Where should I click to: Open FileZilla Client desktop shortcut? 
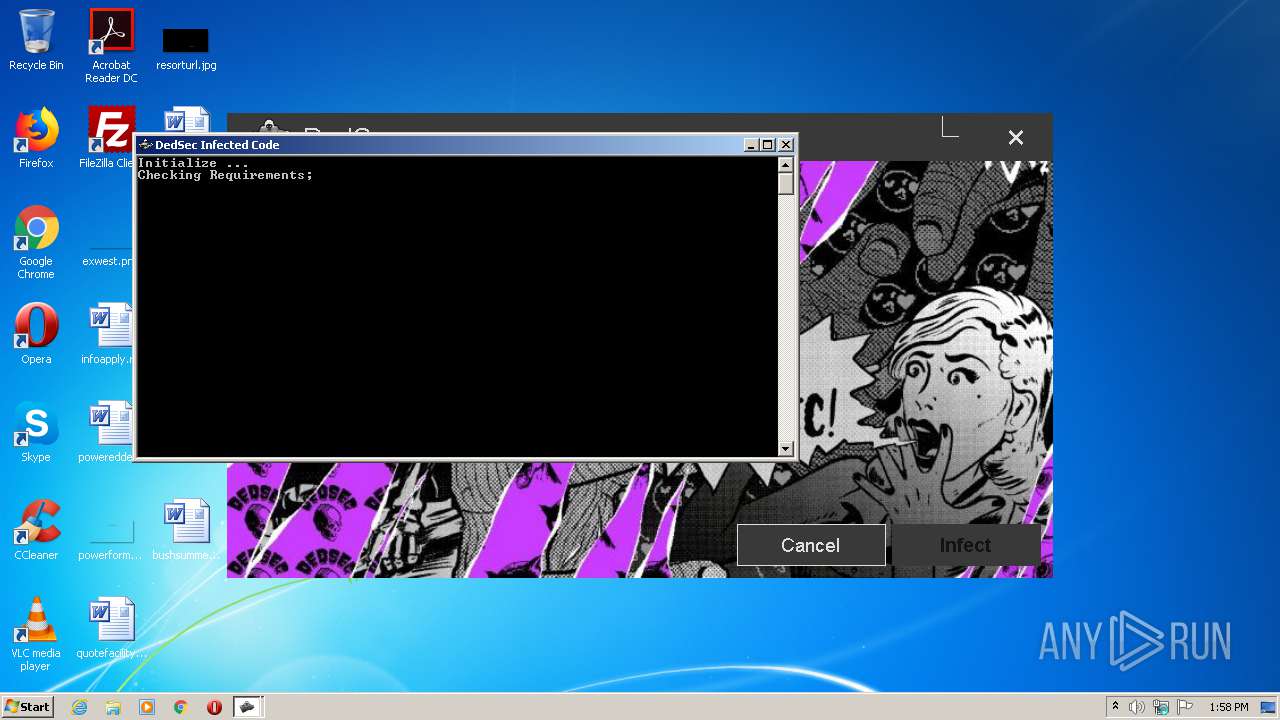108,138
